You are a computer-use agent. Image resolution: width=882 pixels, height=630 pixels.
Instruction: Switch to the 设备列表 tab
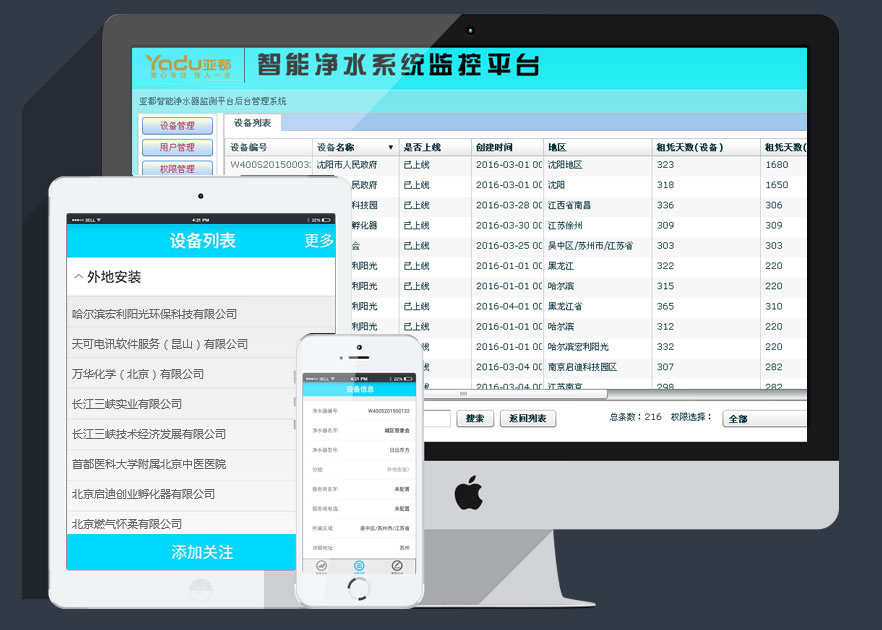pyautogui.click(x=252, y=123)
